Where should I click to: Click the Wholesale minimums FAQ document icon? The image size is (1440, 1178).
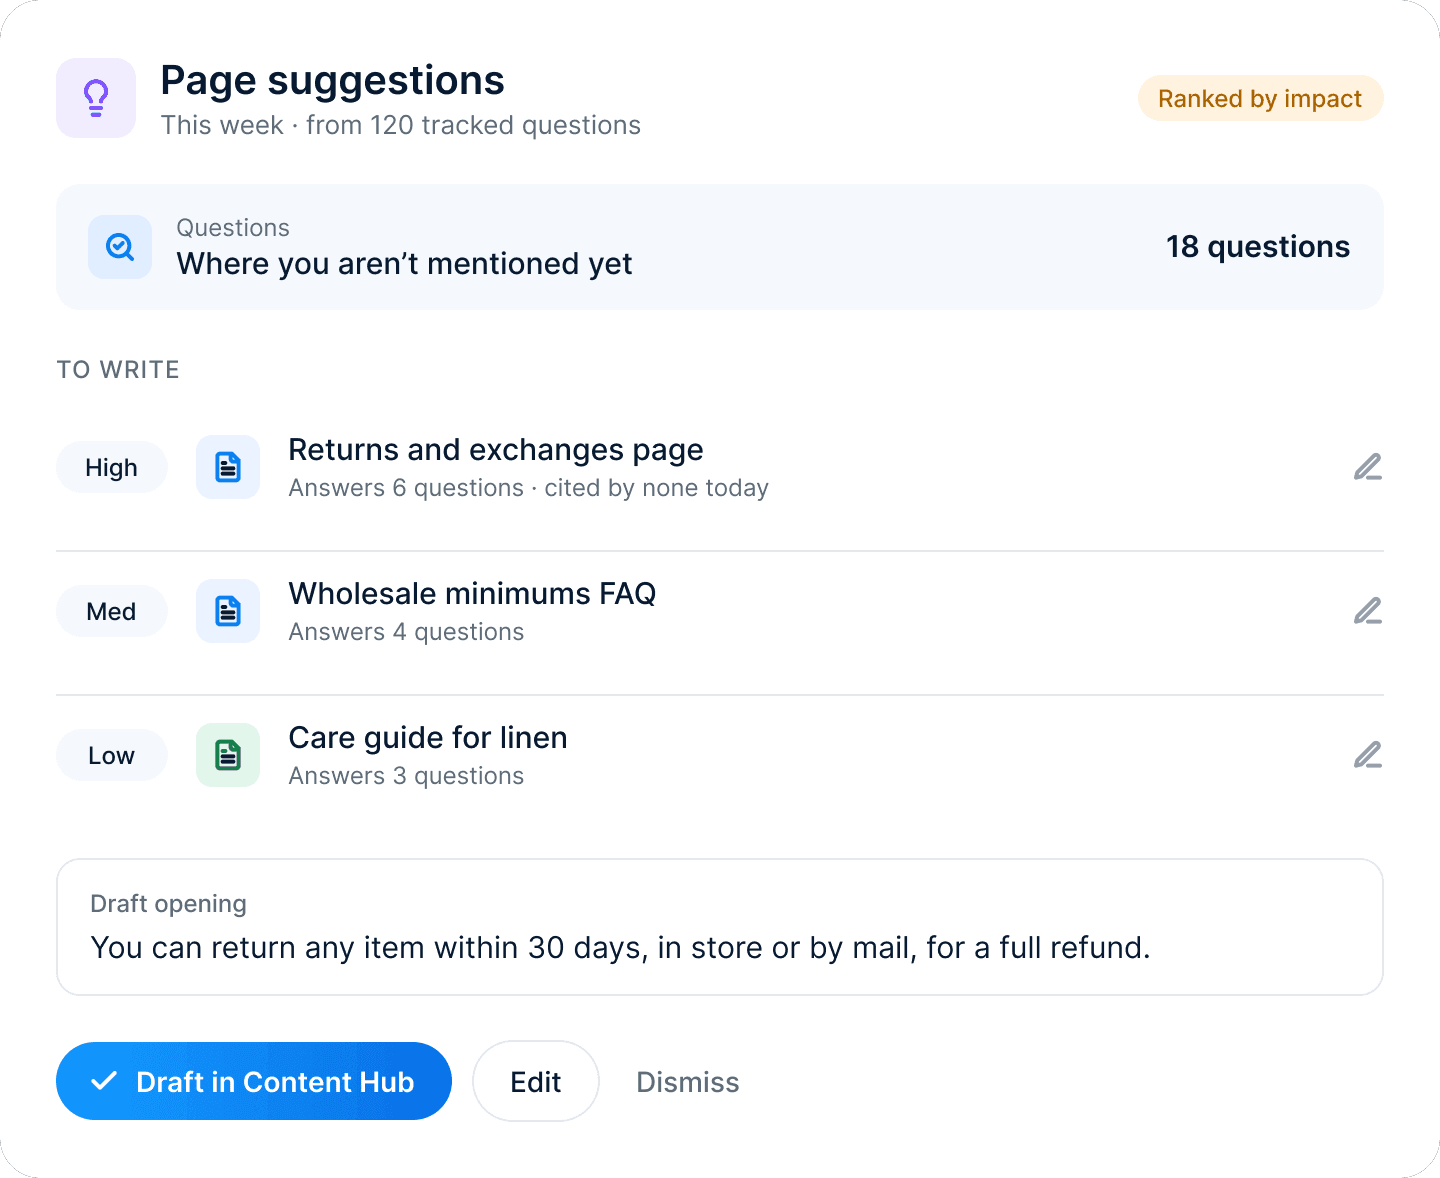[228, 611]
